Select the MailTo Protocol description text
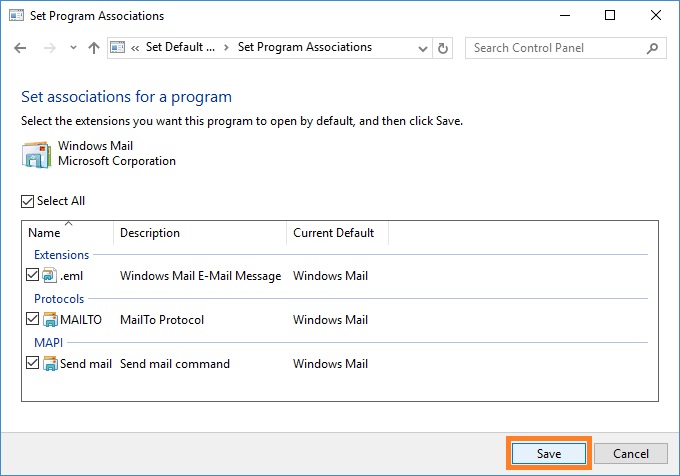Screen dimensions: 680x476 [x=162, y=320]
